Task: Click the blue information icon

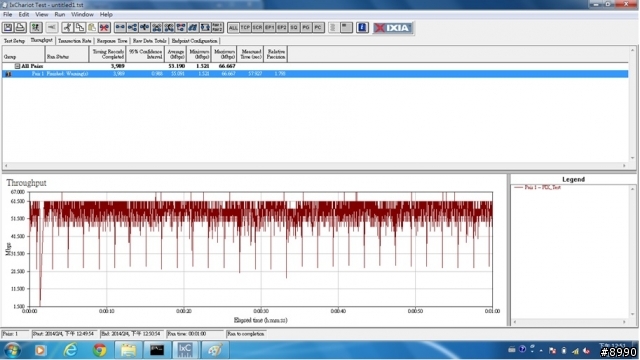Action: [362, 27]
